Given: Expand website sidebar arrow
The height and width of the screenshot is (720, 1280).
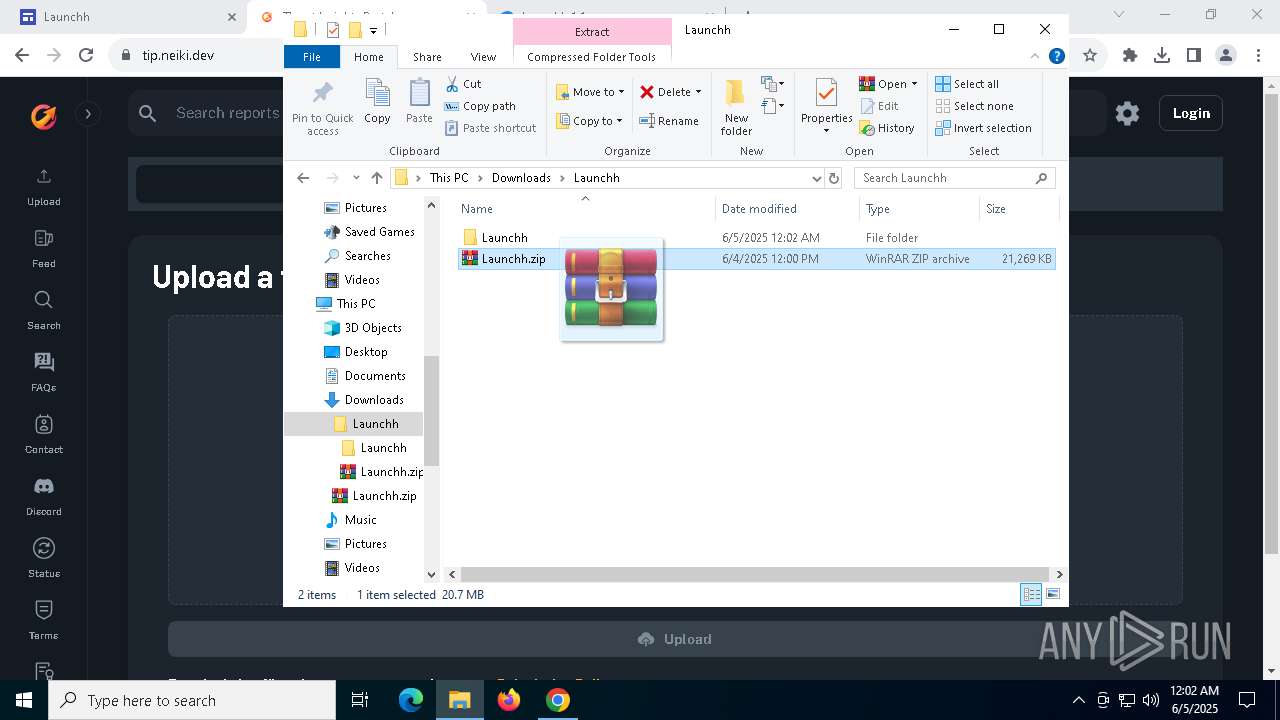Looking at the screenshot, I should click(88, 113).
